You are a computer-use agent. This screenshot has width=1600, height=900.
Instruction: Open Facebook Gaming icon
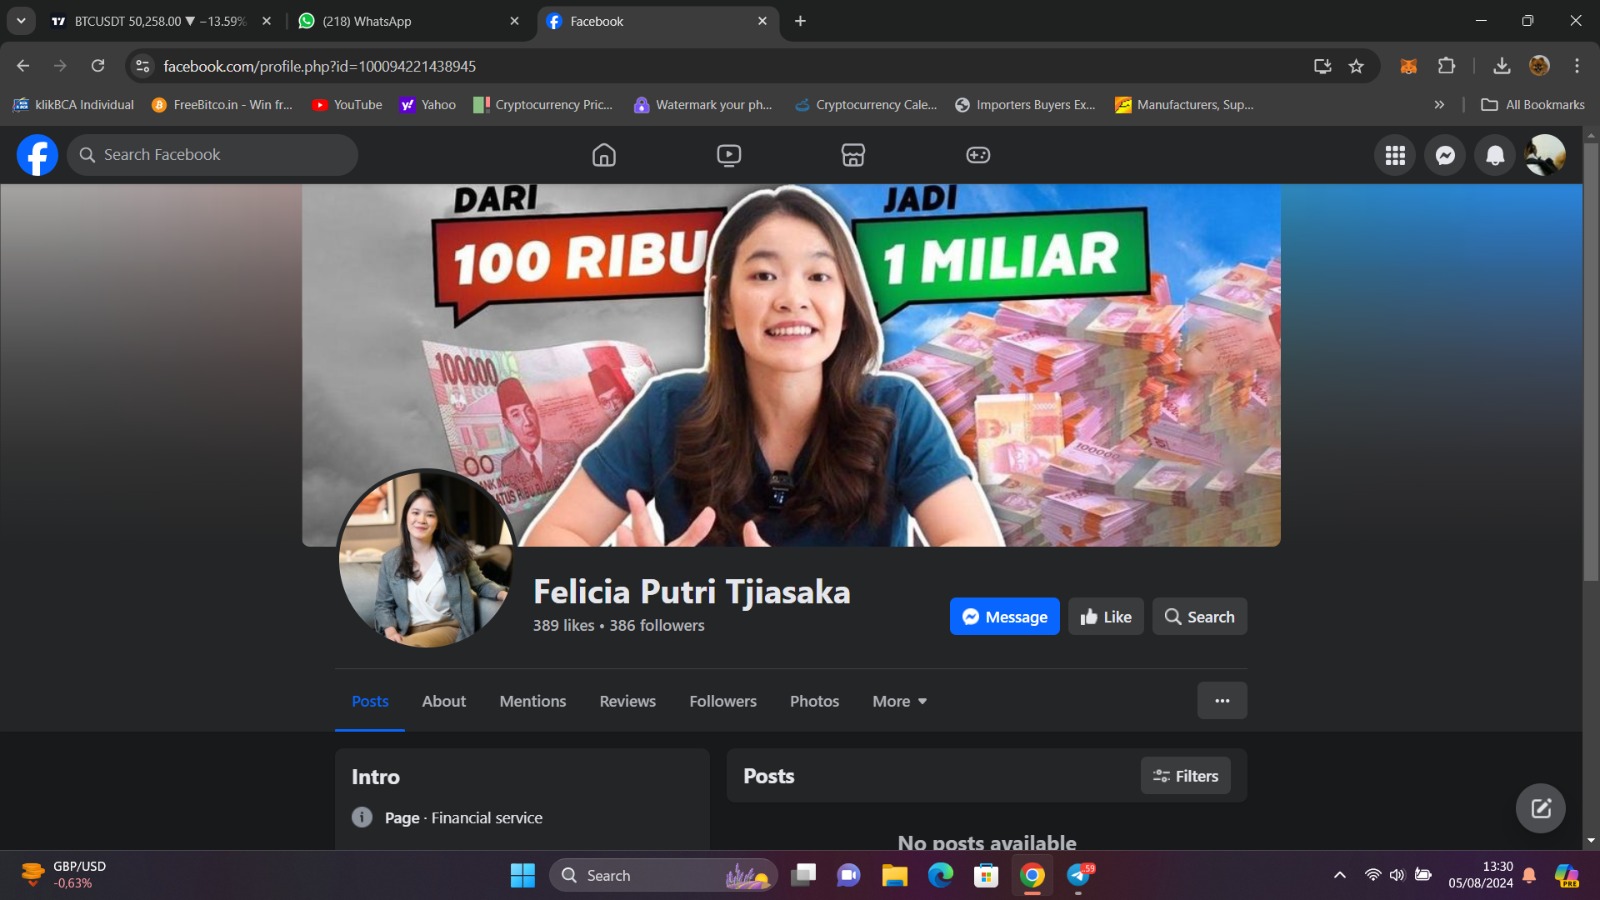pyautogui.click(x=978, y=155)
